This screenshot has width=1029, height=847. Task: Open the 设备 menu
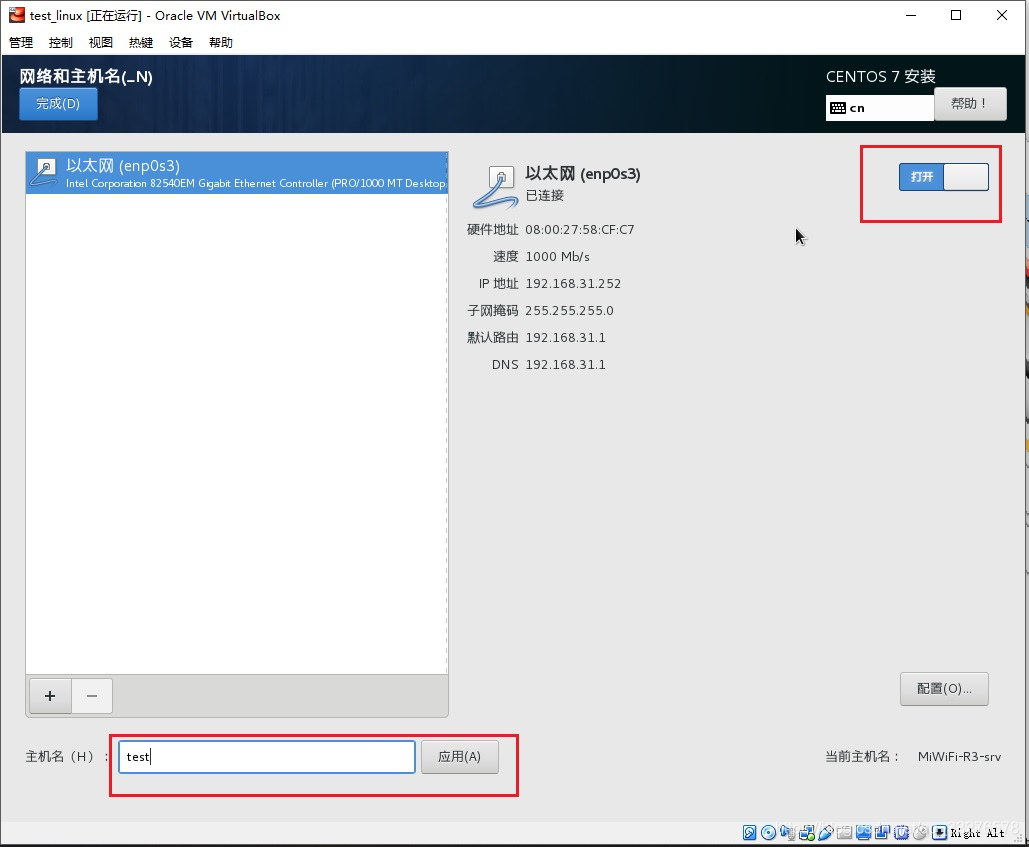click(180, 43)
